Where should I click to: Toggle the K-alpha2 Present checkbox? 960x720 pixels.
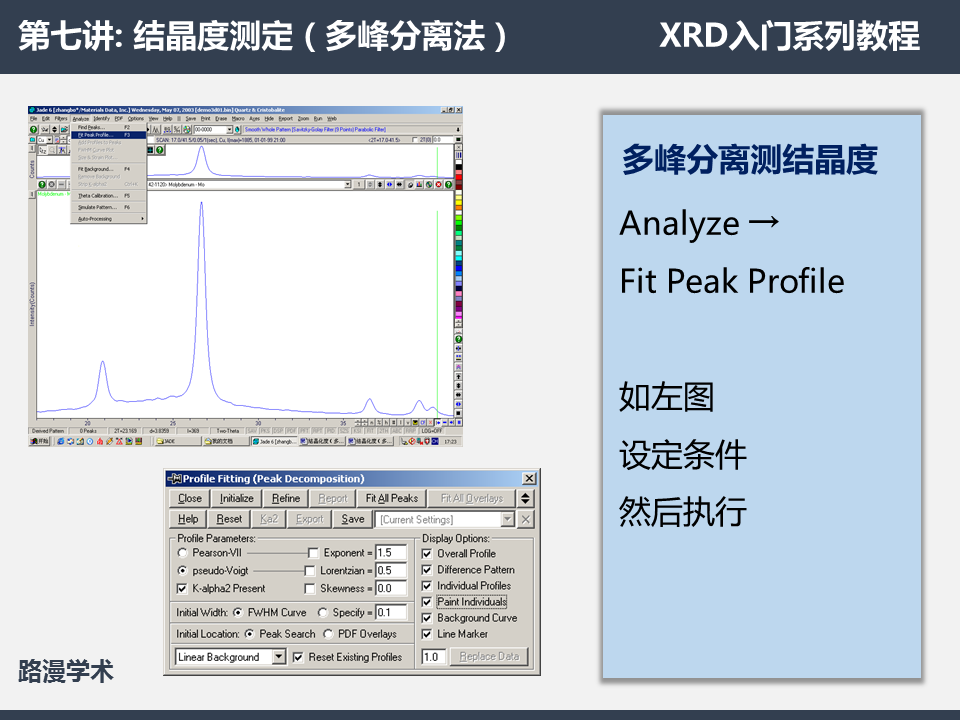coord(182,588)
